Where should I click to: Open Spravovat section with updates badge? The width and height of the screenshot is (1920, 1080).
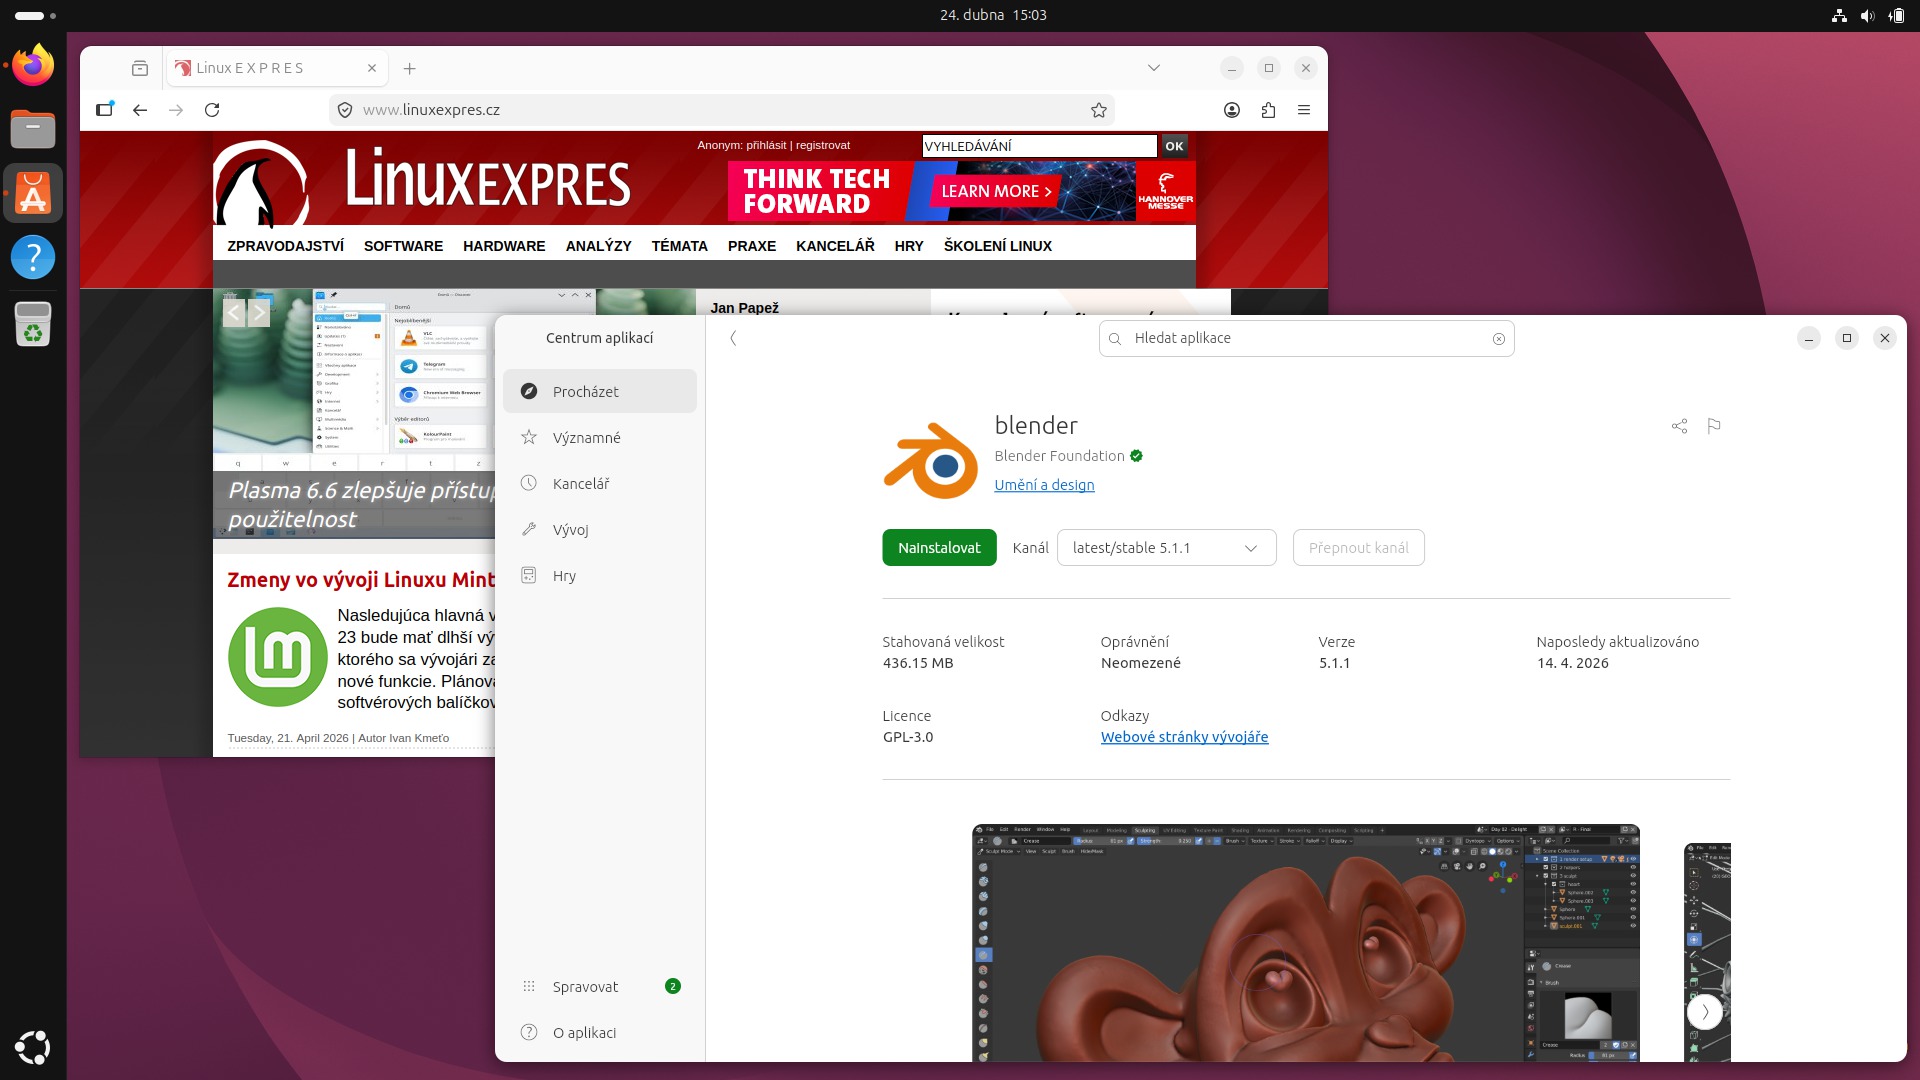tap(586, 987)
